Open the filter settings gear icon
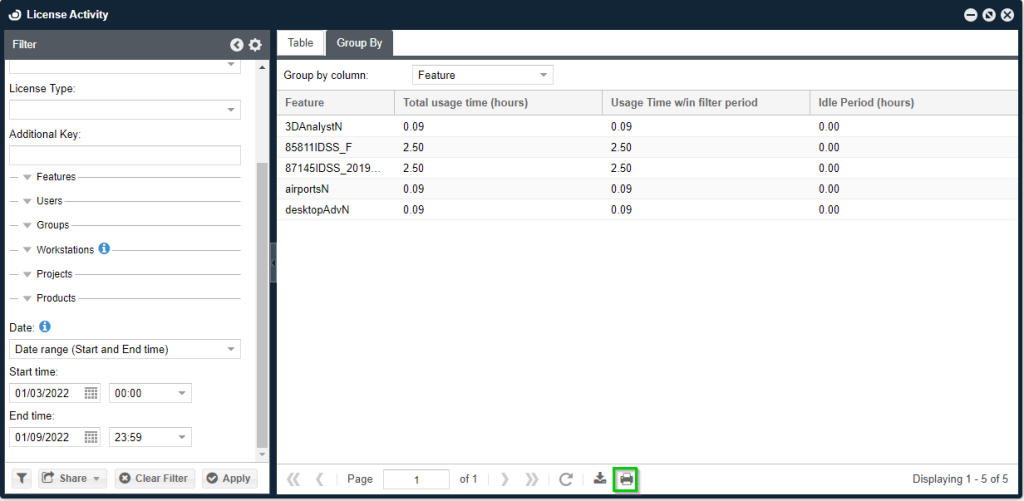 (x=255, y=45)
